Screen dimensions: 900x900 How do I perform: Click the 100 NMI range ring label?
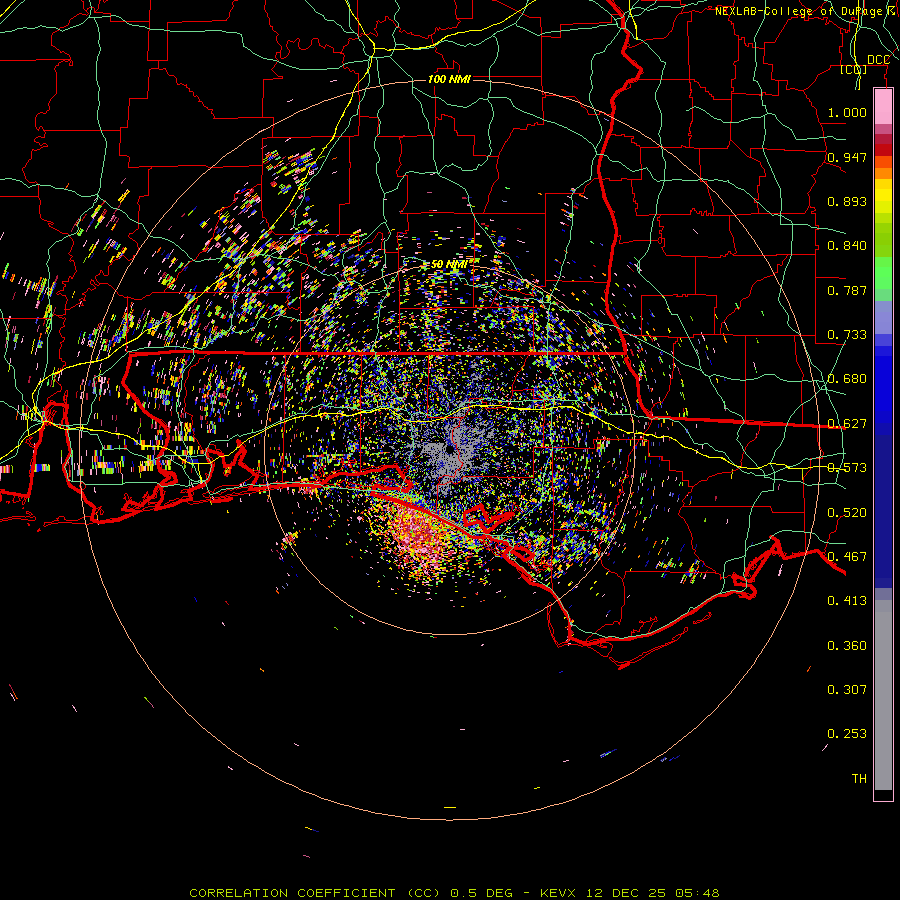[x=449, y=79]
